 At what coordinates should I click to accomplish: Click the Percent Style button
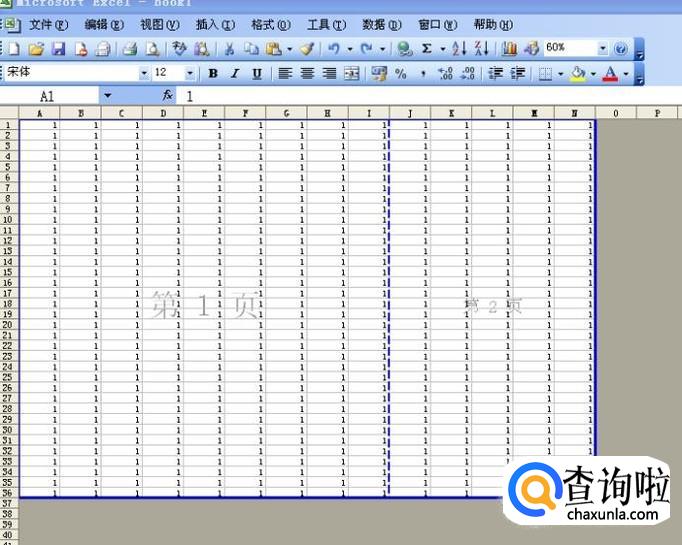coord(401,73)
